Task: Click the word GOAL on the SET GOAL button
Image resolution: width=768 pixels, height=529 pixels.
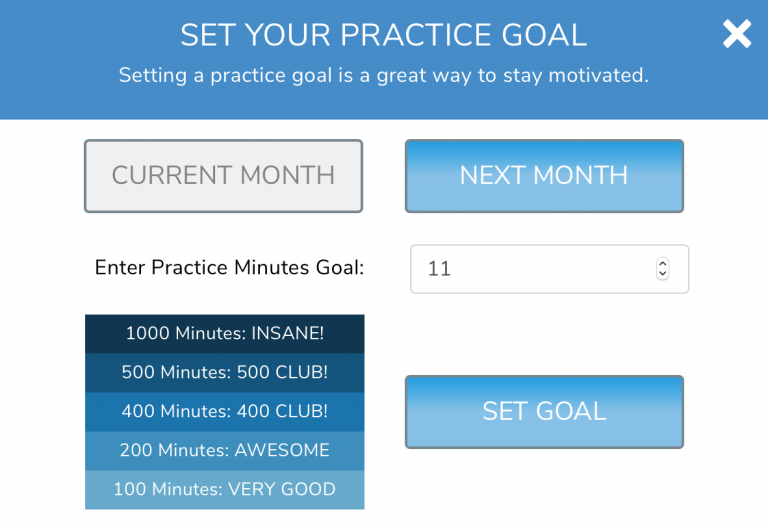Action: [571, 411]
